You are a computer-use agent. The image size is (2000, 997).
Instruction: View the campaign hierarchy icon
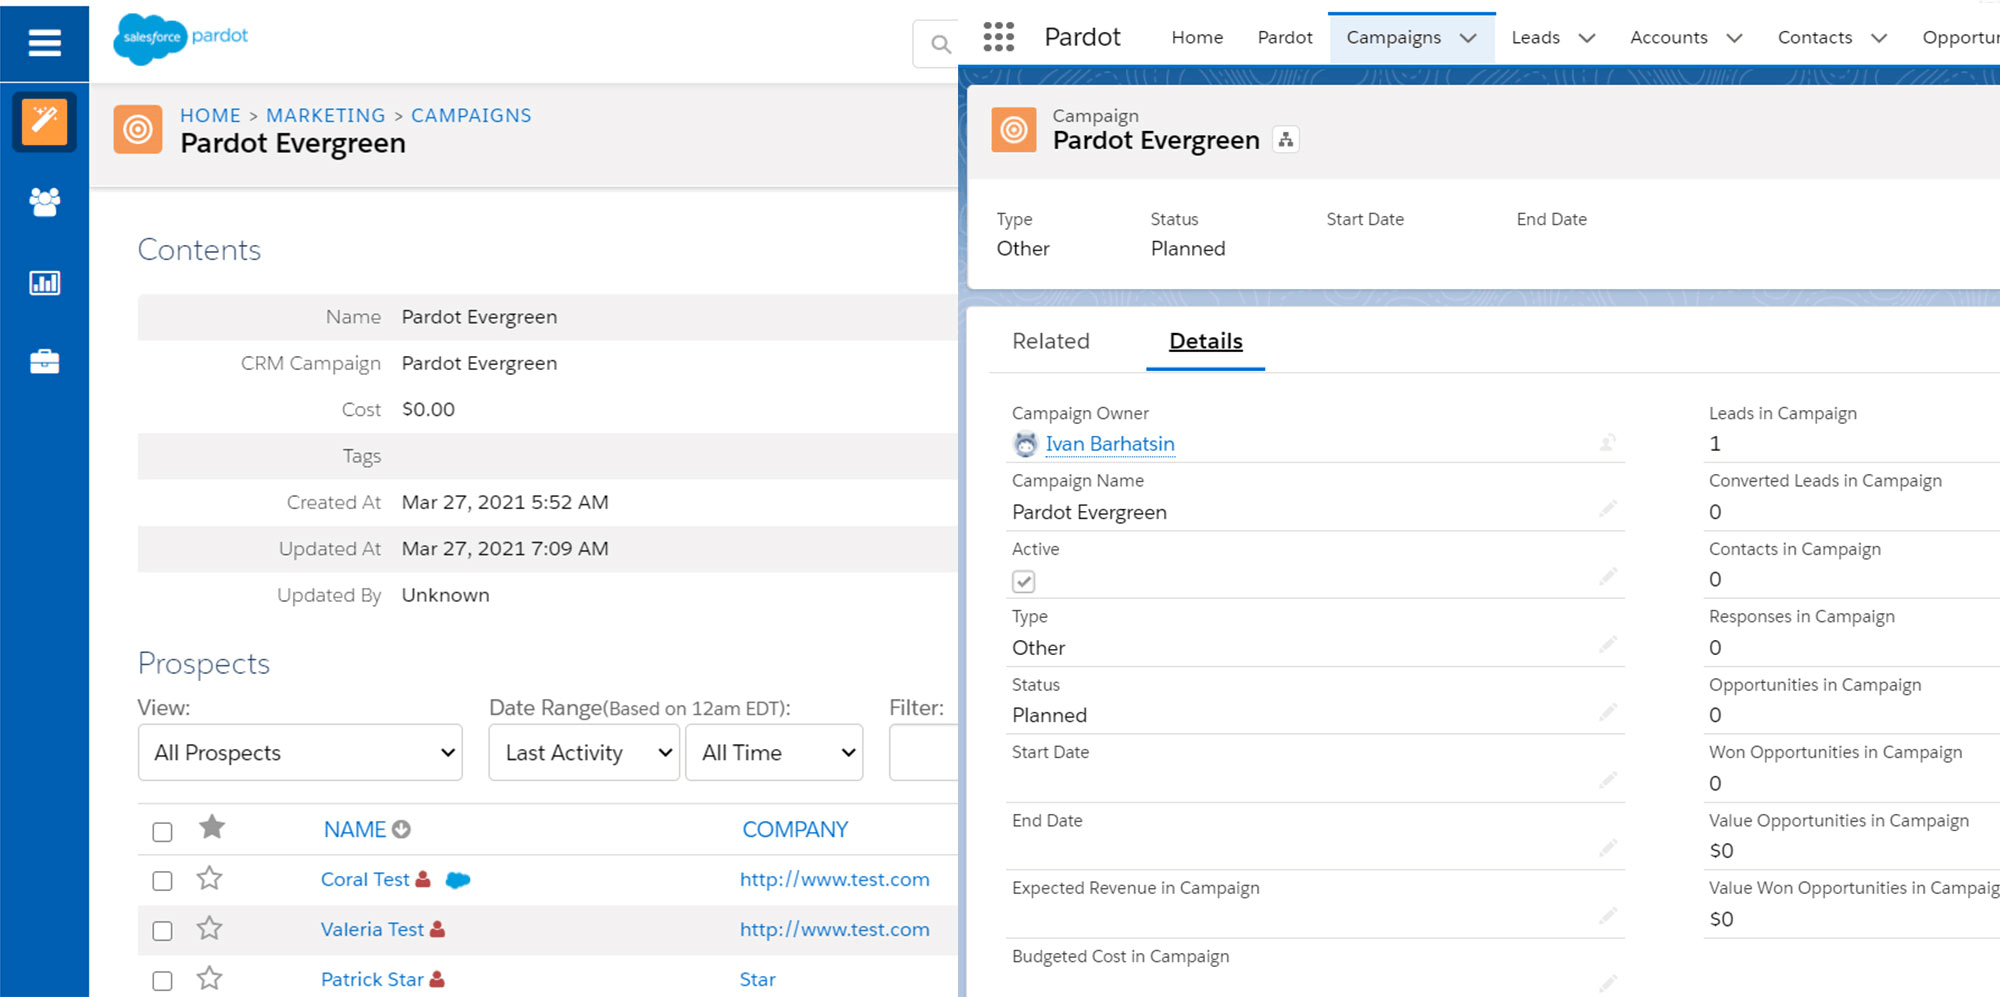(1286, 140)
